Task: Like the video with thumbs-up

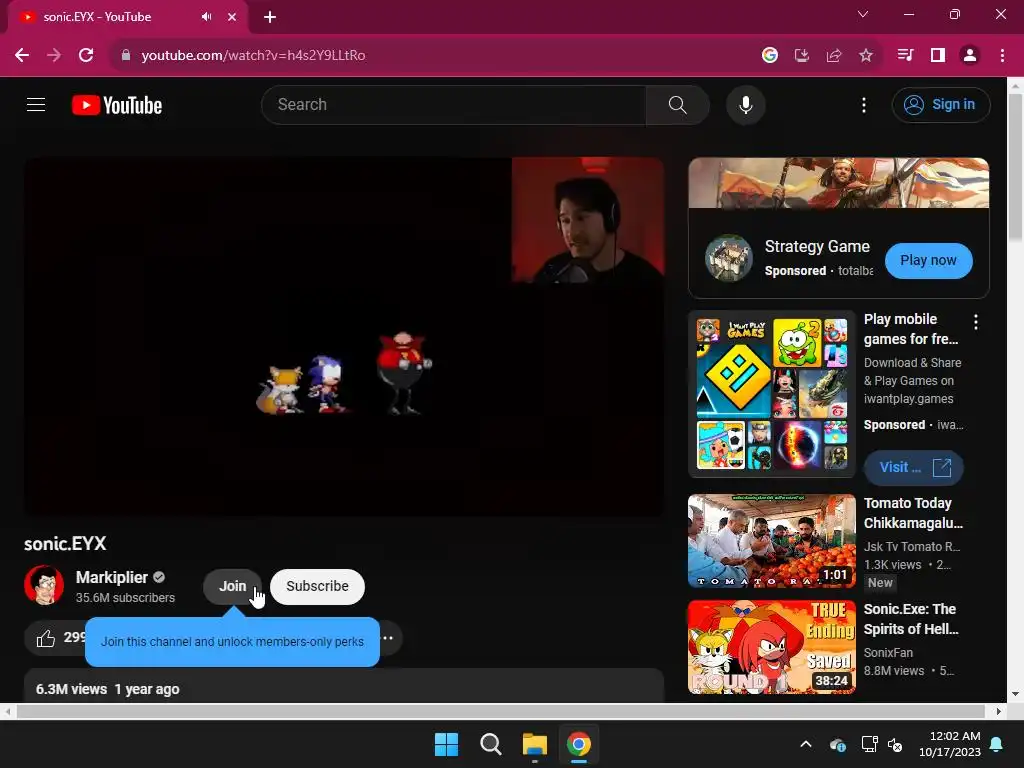Action: tap(46, 638)
